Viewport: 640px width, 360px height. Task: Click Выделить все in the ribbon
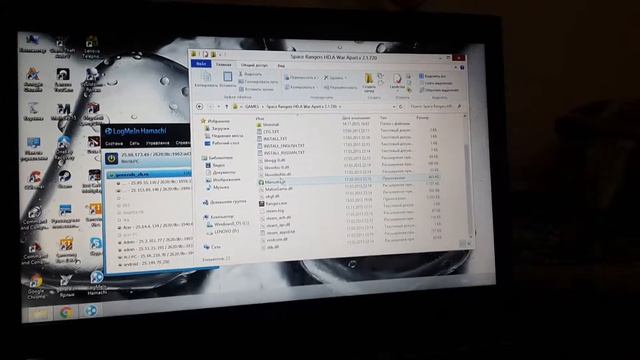tap(433, 76)
